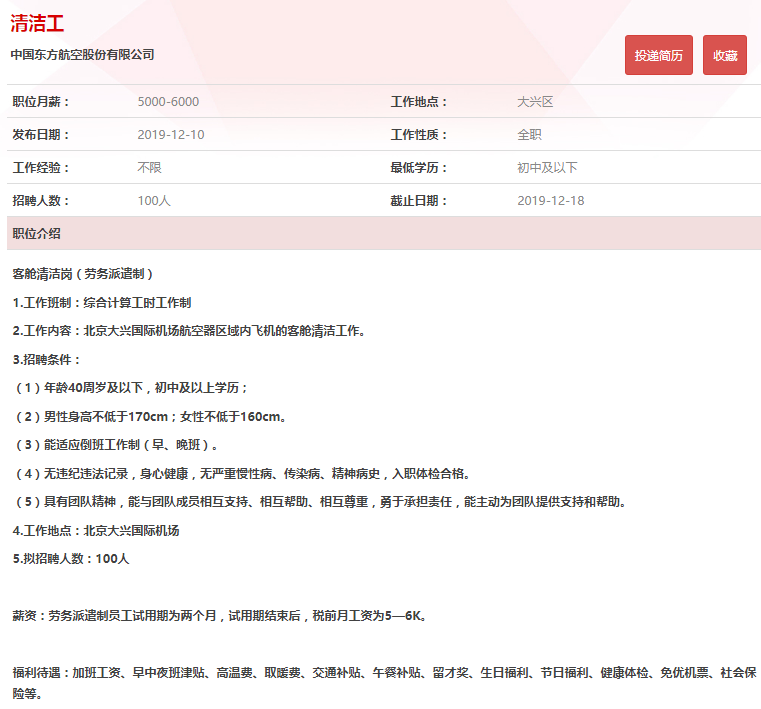
Task: Select the salary value 5000-6000
Action: tap(168, 101)
